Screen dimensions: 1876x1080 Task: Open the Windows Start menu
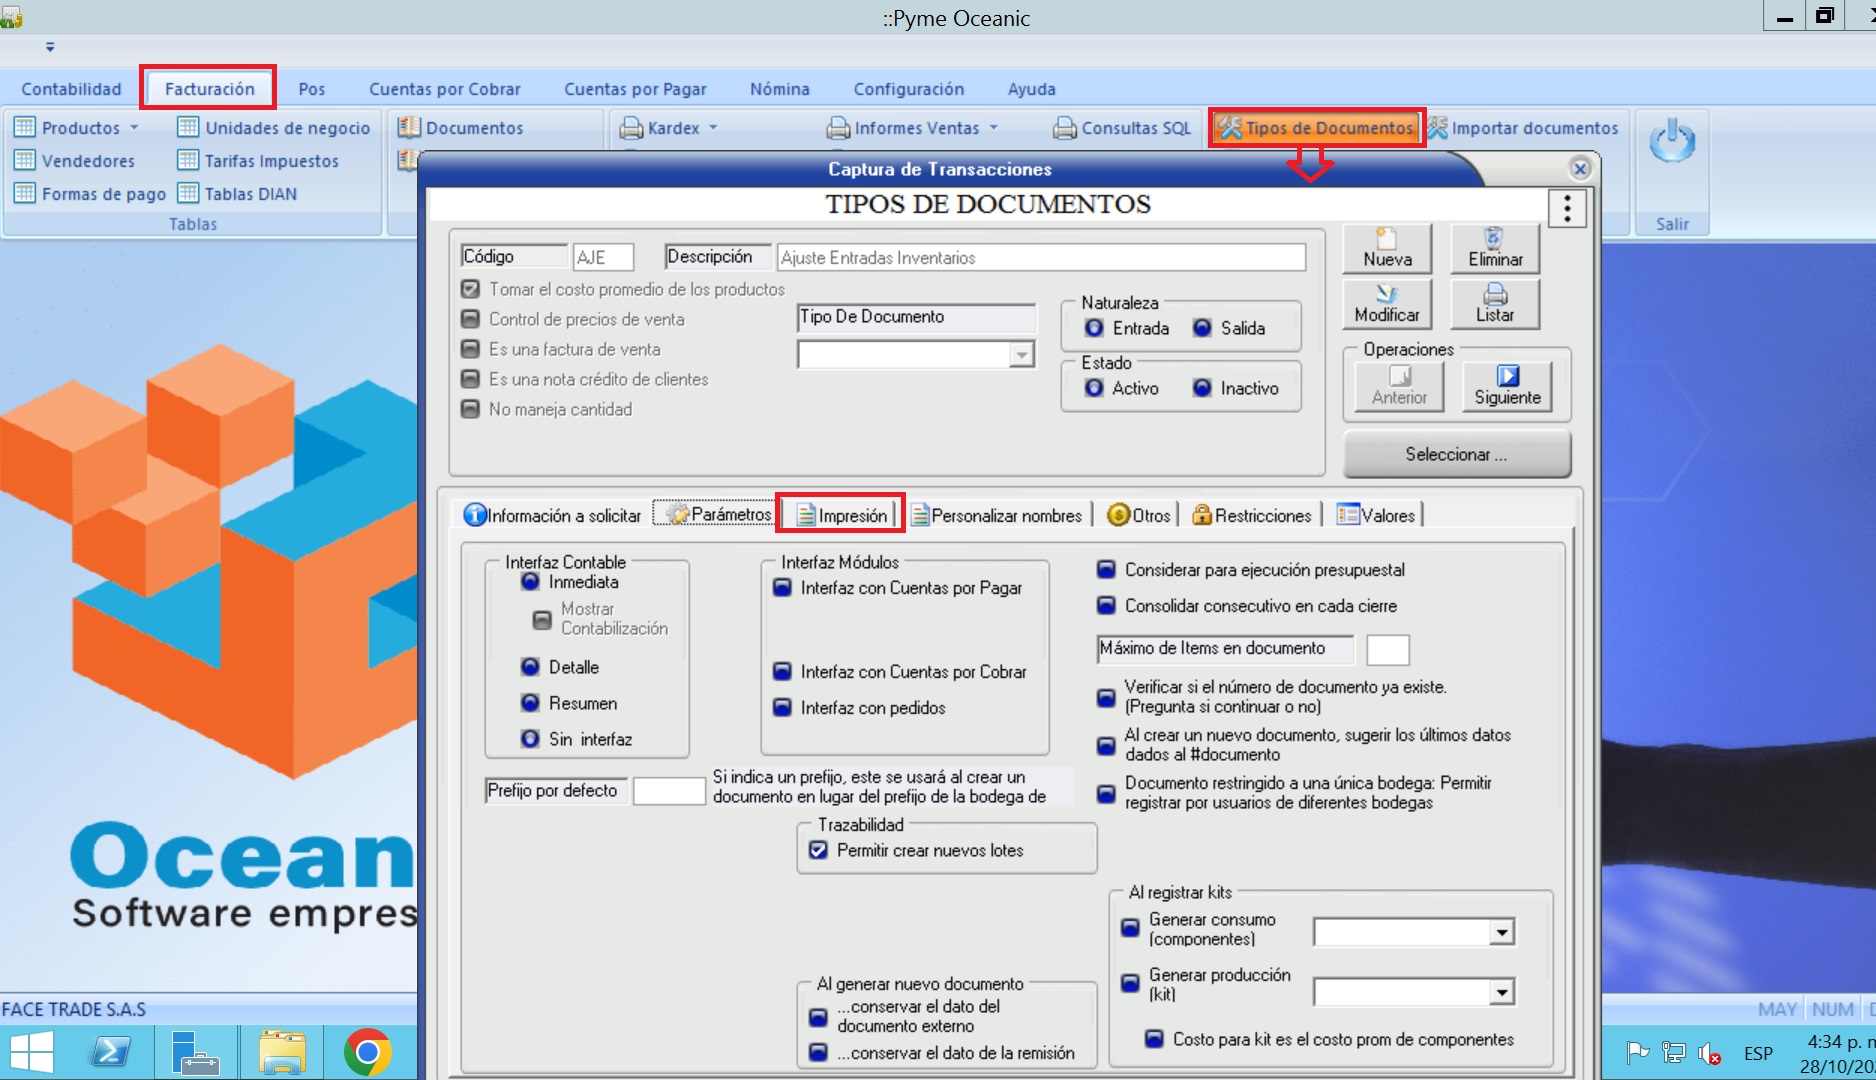31,1053
